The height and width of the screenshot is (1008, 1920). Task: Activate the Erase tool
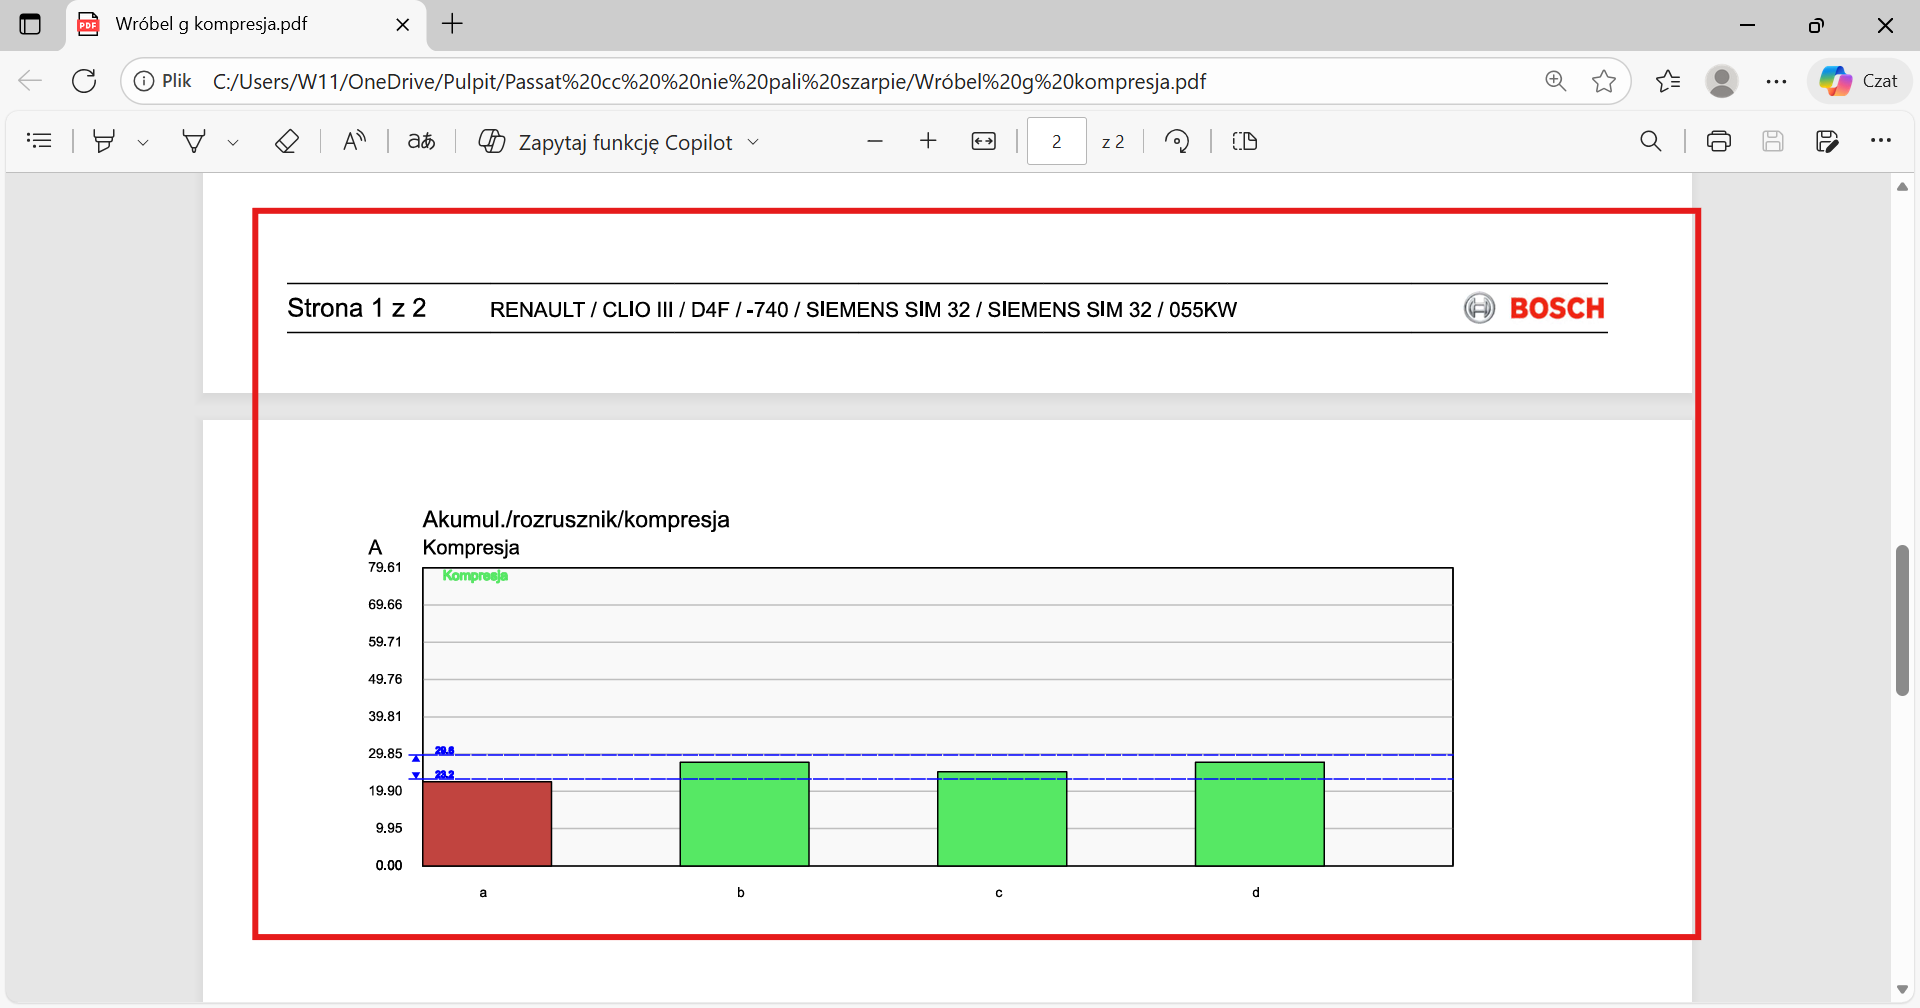click(x=287, y=141)
